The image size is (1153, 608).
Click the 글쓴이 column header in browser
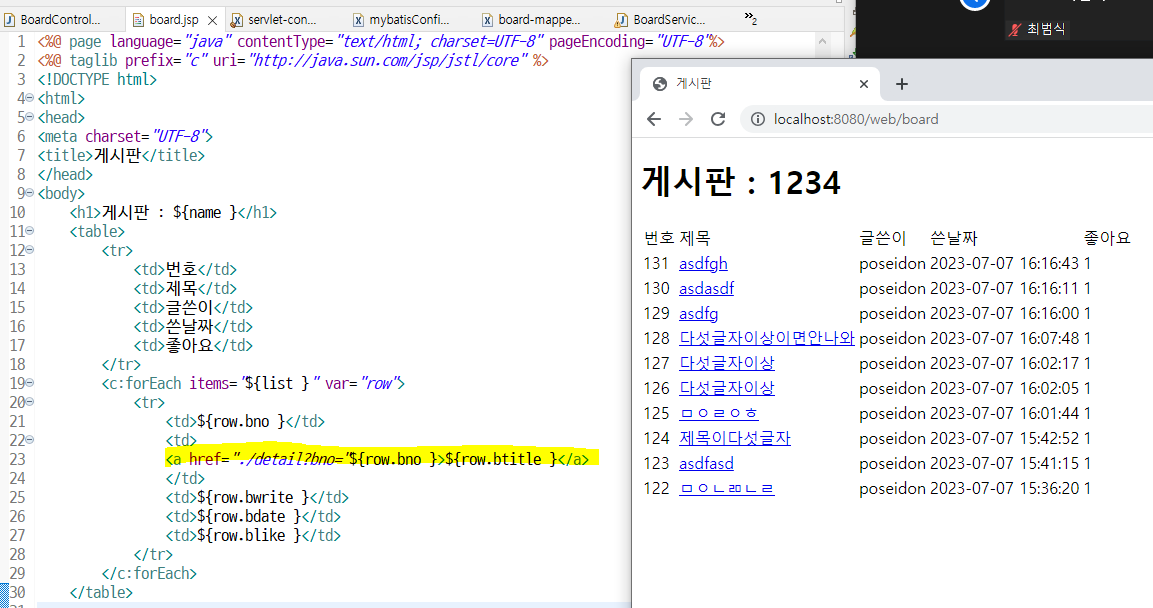tap(882, 238)
